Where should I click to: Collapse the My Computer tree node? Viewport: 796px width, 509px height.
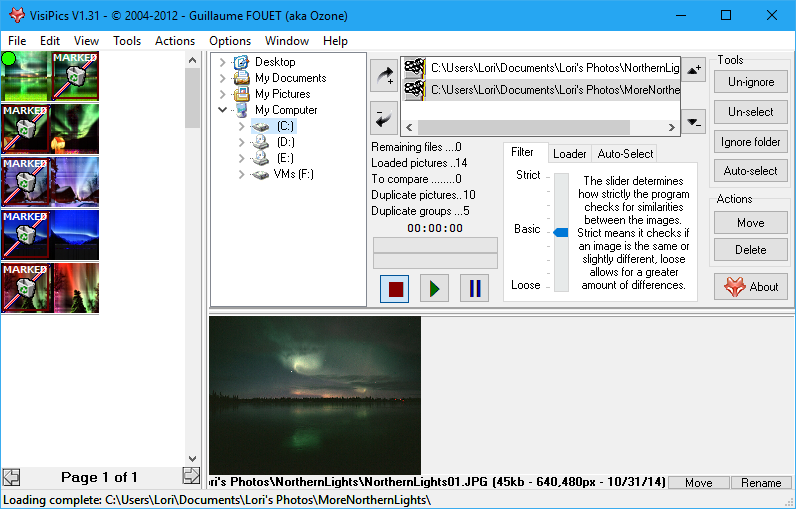[223, 110]
